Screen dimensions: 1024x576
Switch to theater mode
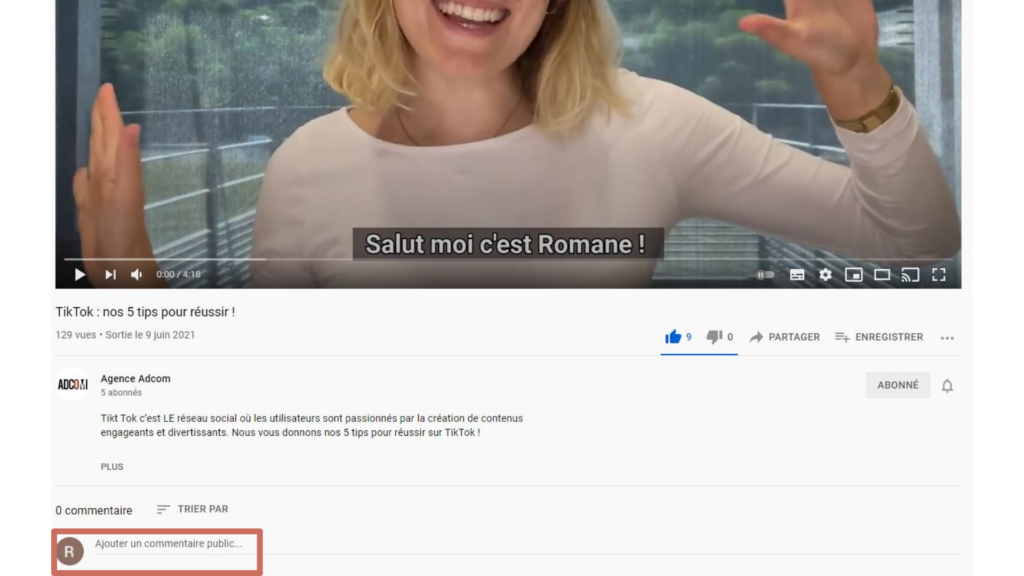pyautogui.click(x=882, y=275)
